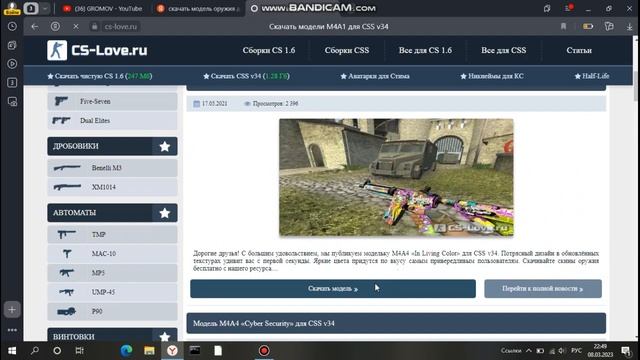Switch to the GROMOV - YouTube tab
The width and height of the screenshot is (640, 360).
[x=102, y=8]
